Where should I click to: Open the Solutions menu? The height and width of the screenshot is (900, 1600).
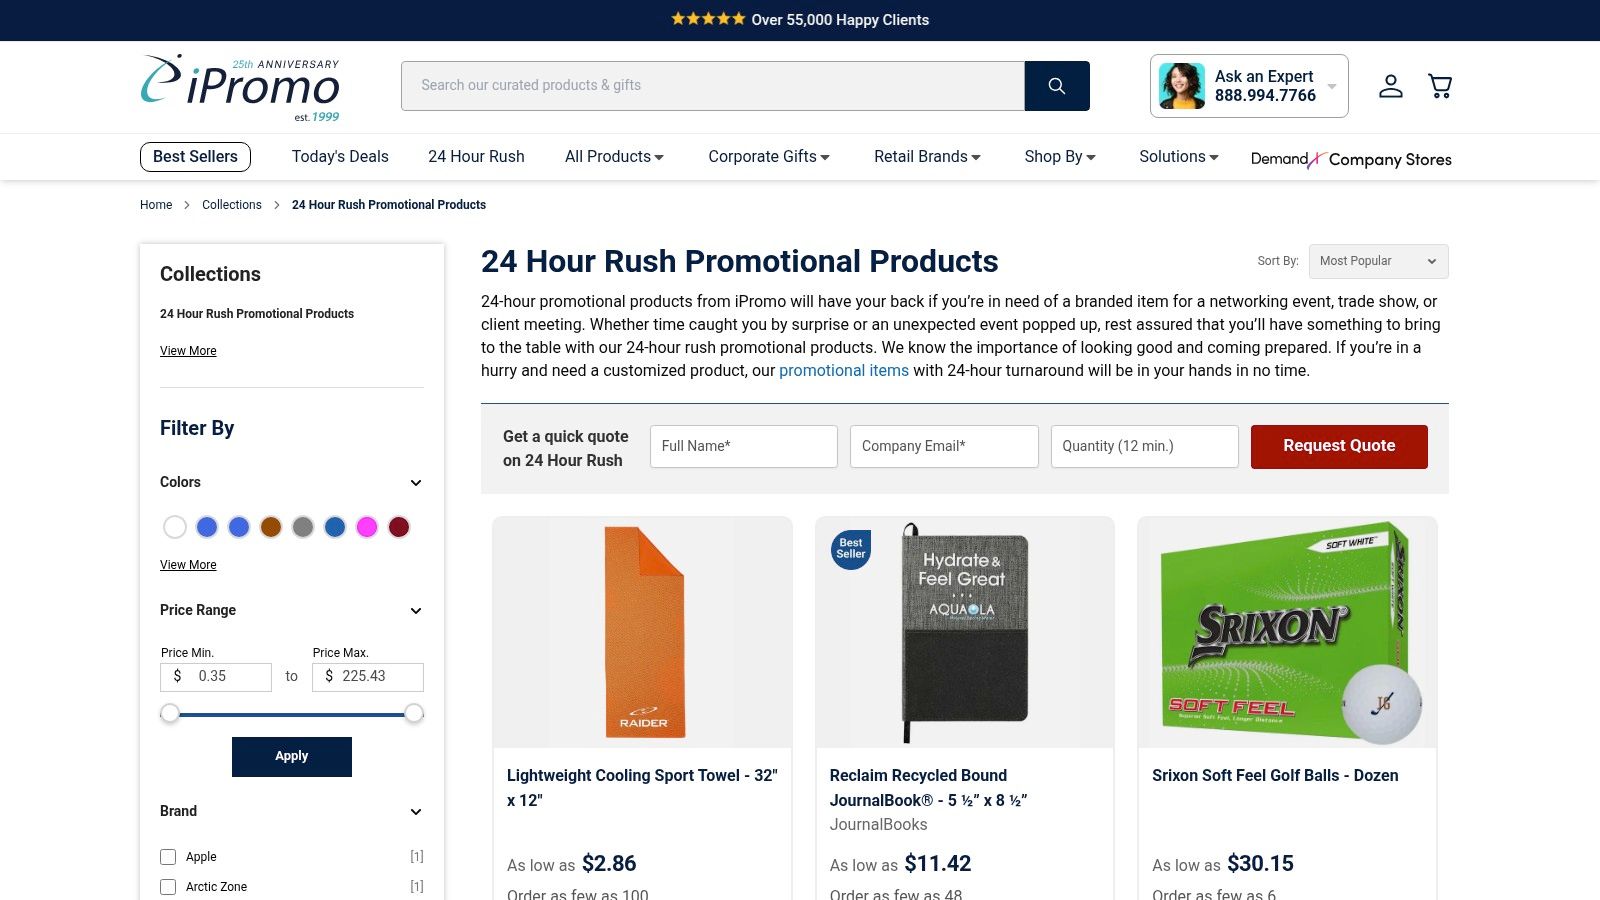1179,156
